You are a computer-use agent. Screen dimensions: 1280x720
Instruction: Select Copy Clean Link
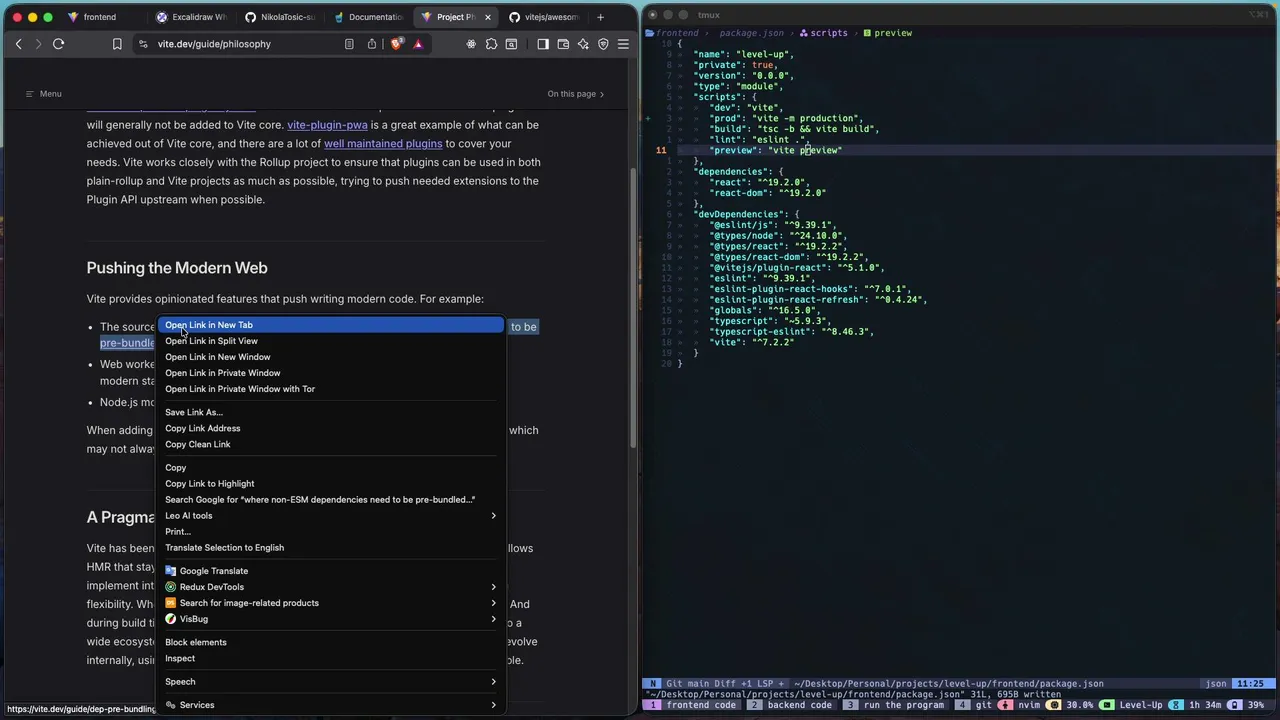332,444
